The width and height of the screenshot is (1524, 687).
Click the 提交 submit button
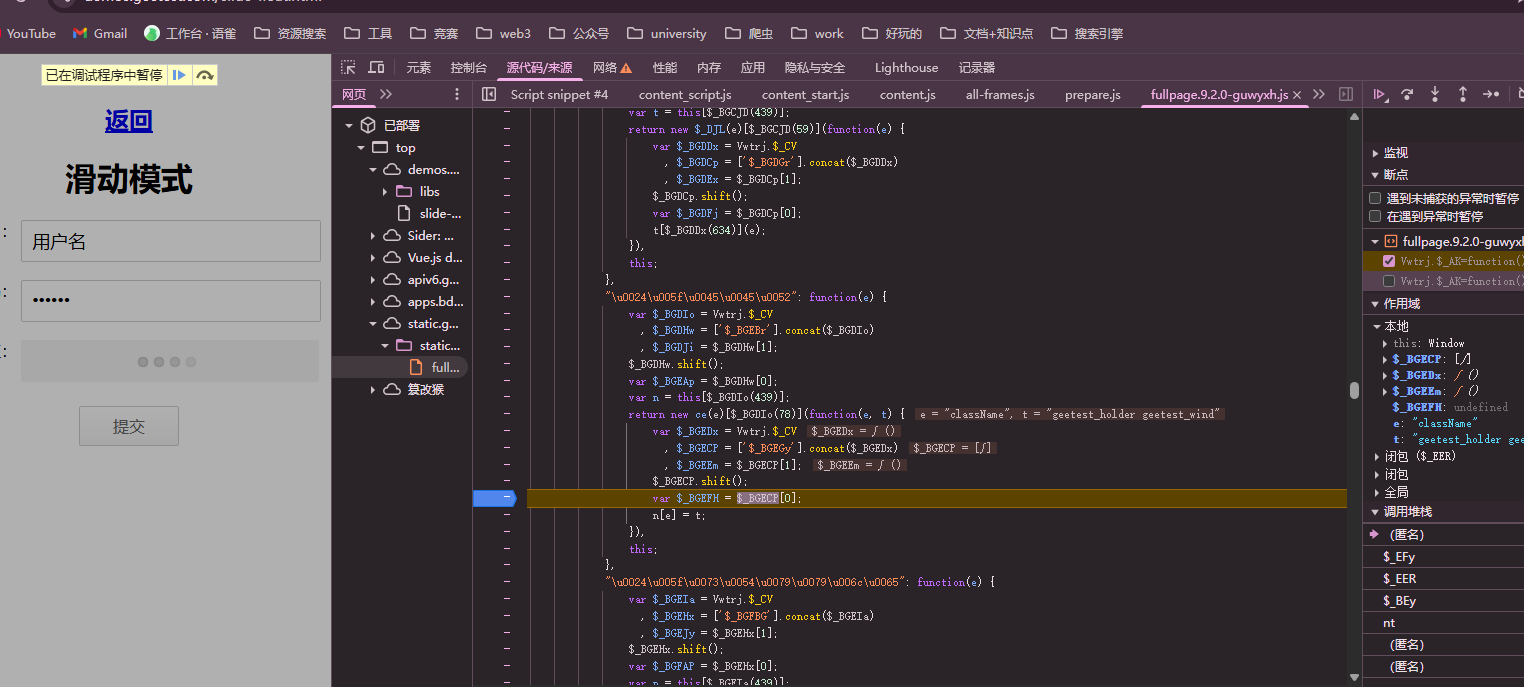[129, 426]
